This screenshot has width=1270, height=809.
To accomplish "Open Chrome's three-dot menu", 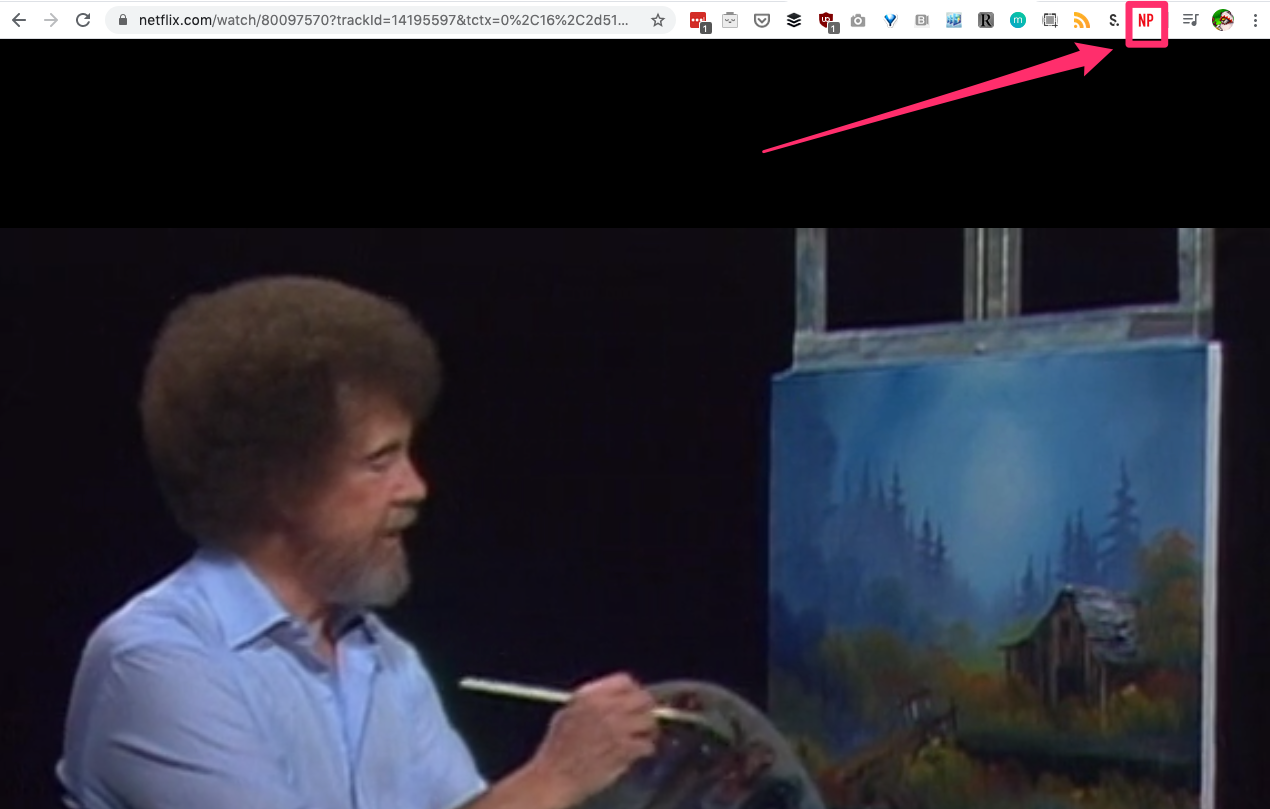I will click(x=1255, y=20).
